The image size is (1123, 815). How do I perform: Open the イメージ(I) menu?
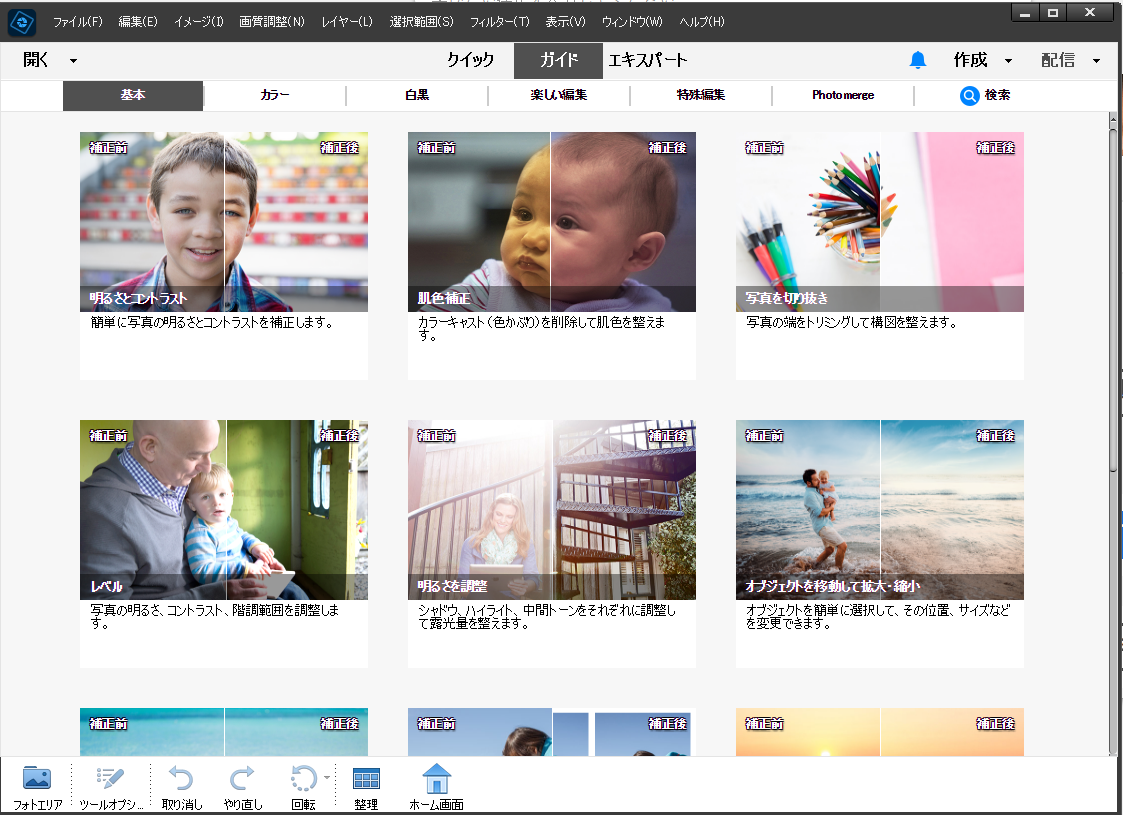click(x=198, y=21)
